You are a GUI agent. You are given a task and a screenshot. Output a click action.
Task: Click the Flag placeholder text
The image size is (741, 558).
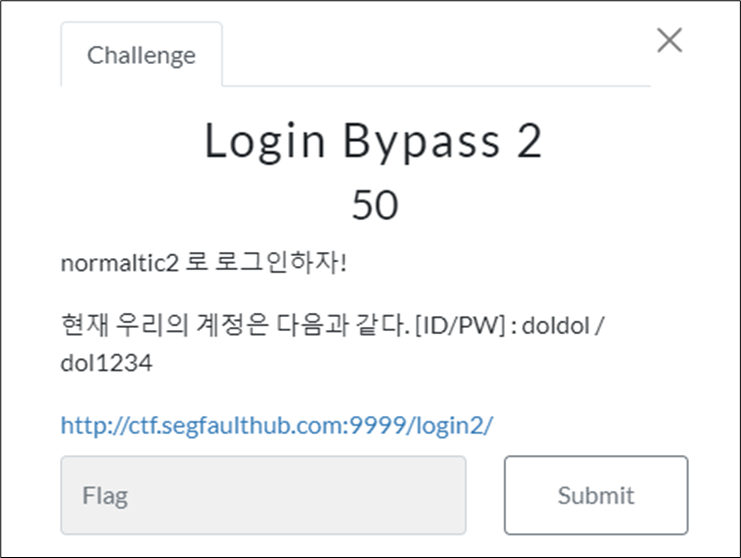[x=105, y=496]
